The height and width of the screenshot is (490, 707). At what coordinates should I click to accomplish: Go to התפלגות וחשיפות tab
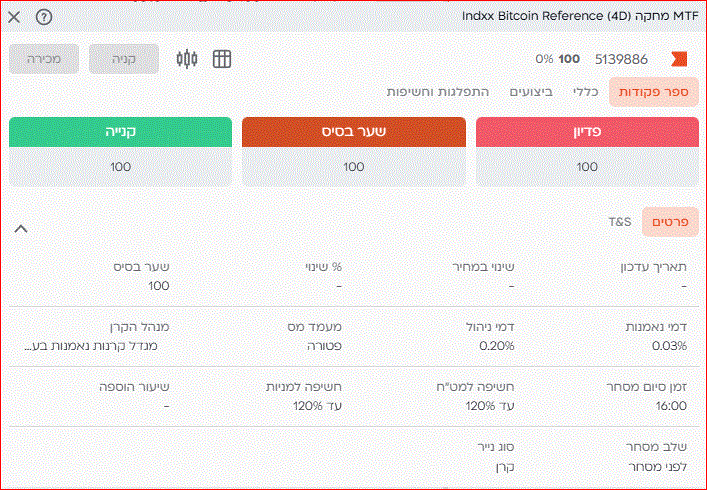(x=438, y=92)
